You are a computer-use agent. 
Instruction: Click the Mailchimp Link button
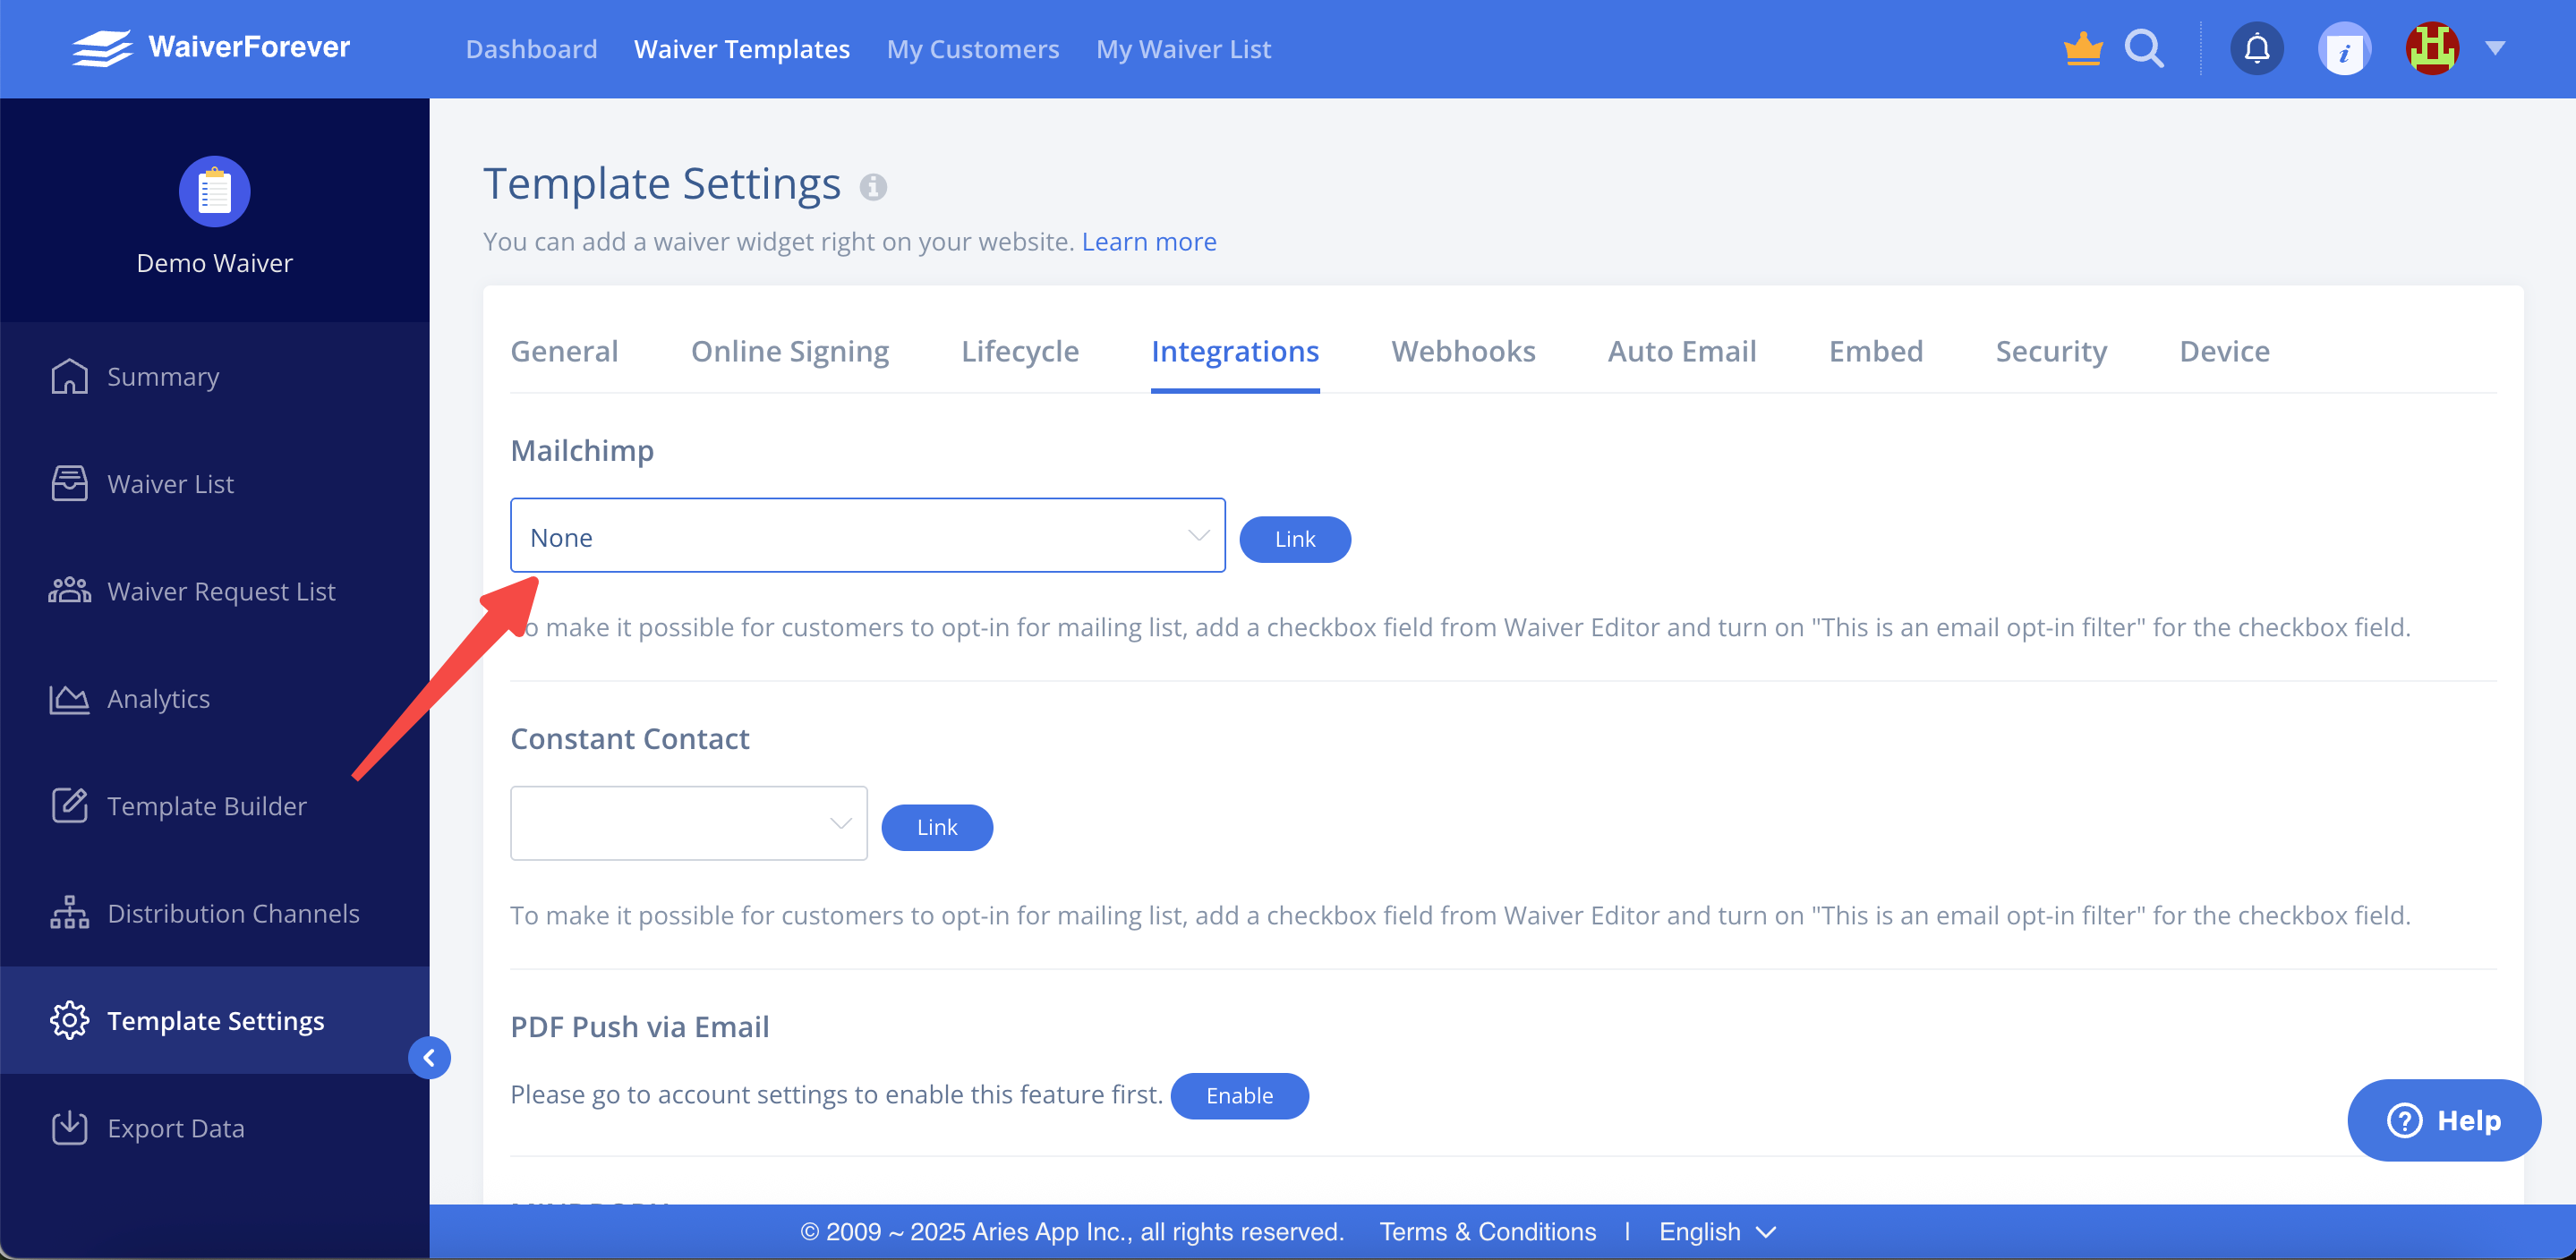[x=1294, y=539]
